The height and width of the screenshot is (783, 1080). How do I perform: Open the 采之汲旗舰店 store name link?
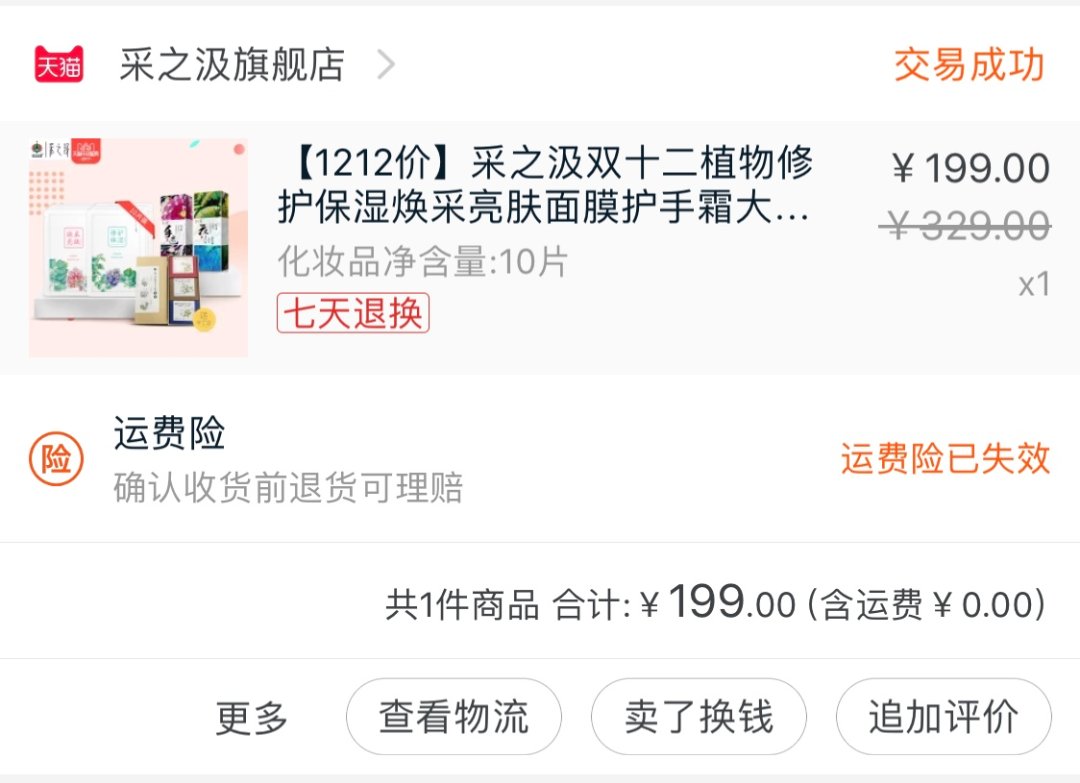tap(232, 65)
